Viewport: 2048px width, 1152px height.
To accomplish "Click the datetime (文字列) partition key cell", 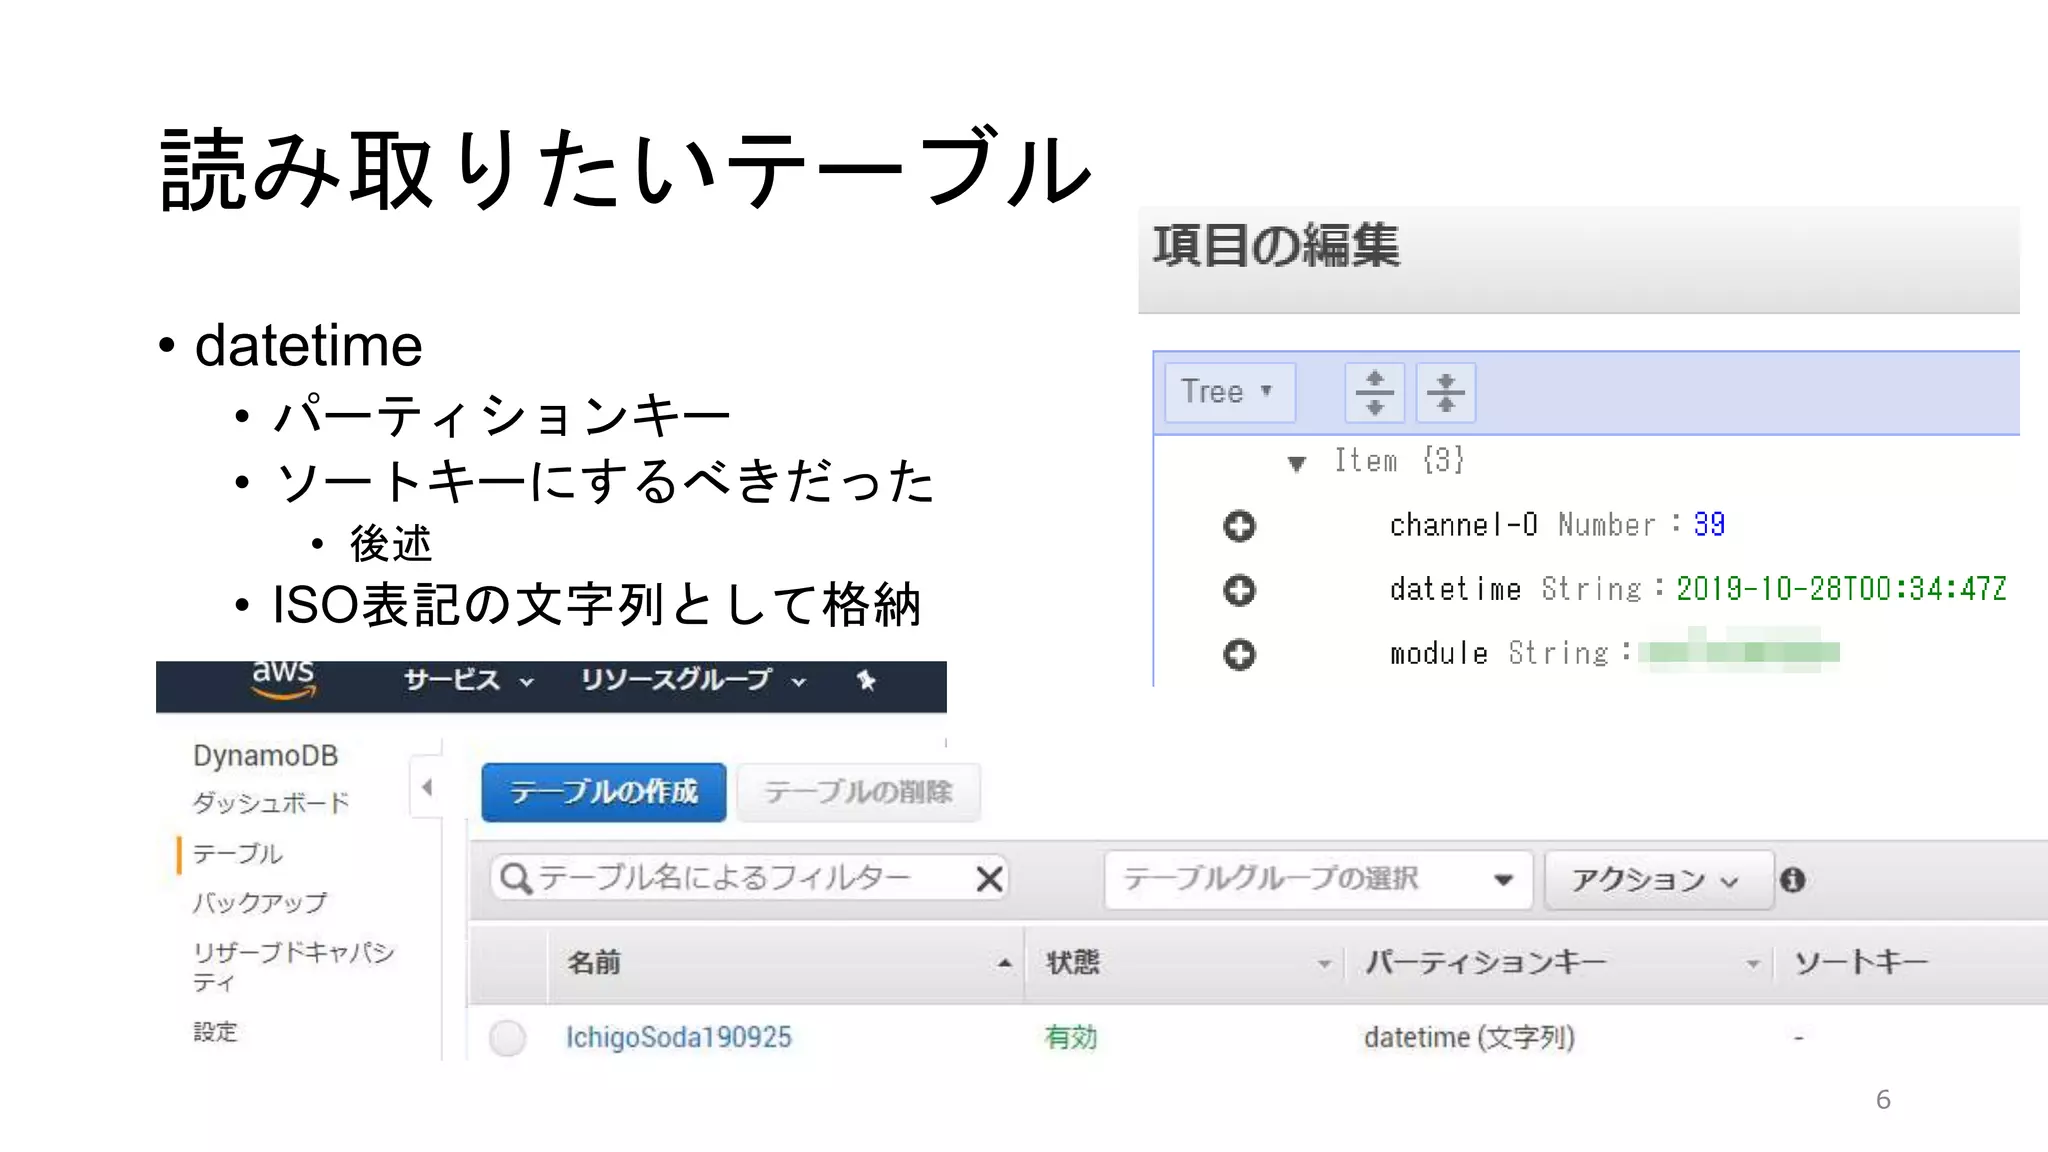I will pos(1469,1038).
